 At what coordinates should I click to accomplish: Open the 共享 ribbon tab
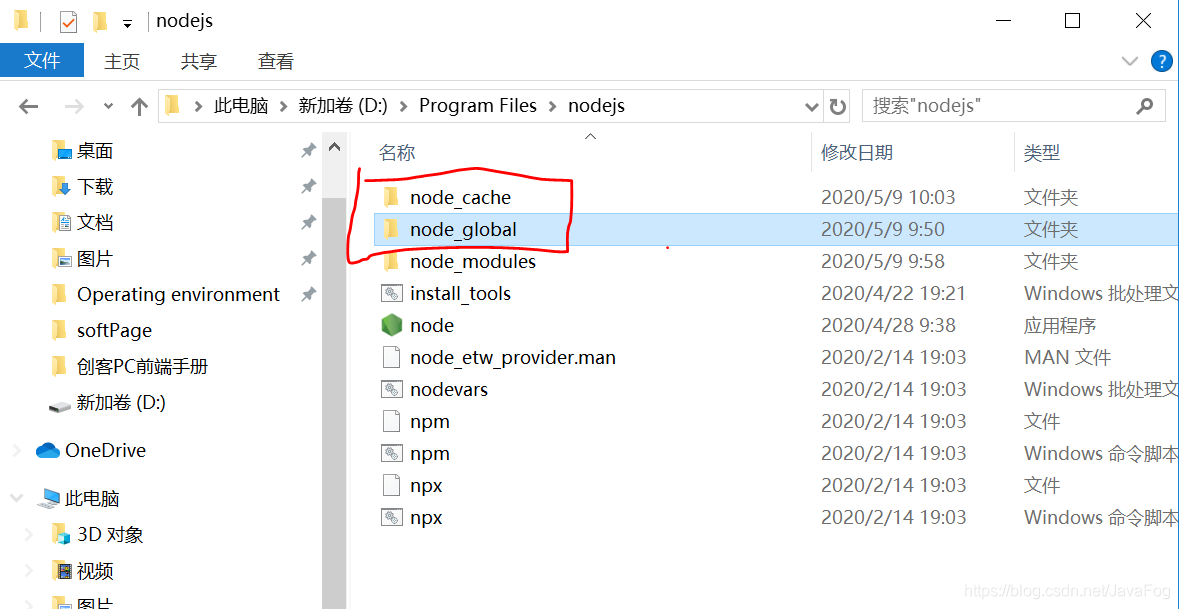(x=199, y=62)
